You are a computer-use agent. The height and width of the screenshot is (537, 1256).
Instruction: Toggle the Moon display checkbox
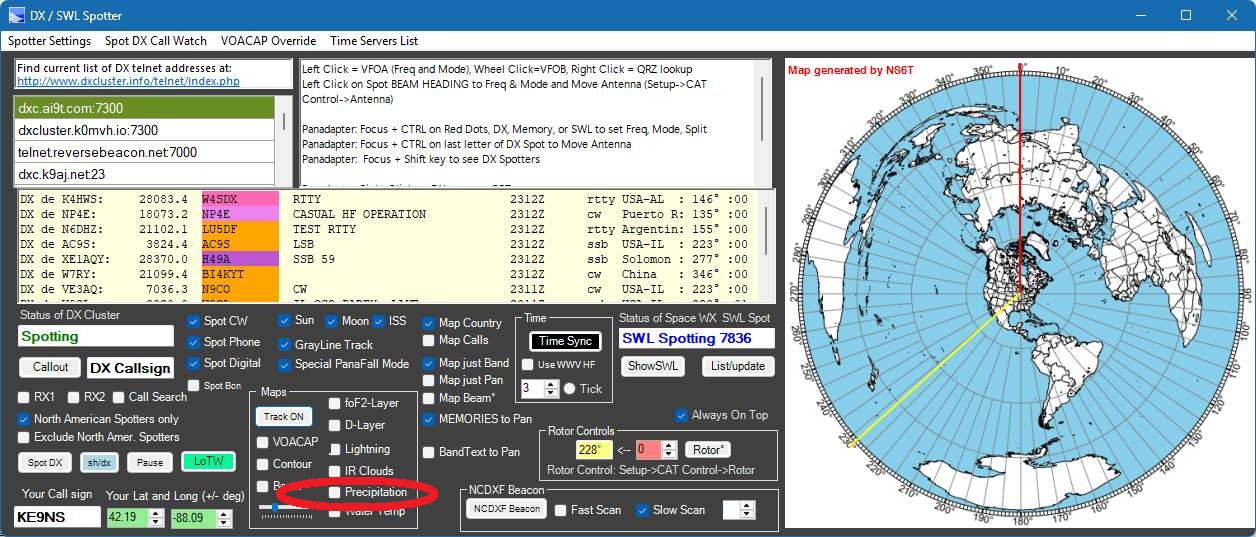[331, 321]
